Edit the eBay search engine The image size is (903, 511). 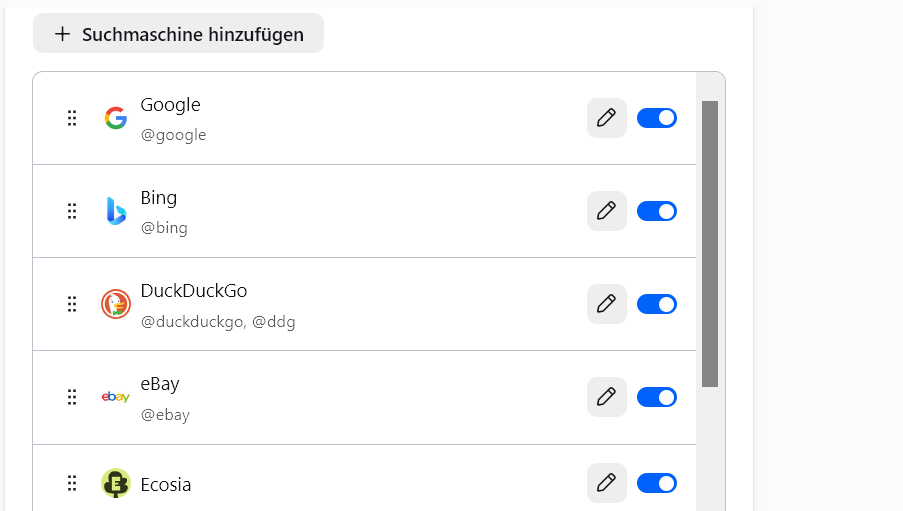coord(606,397)
